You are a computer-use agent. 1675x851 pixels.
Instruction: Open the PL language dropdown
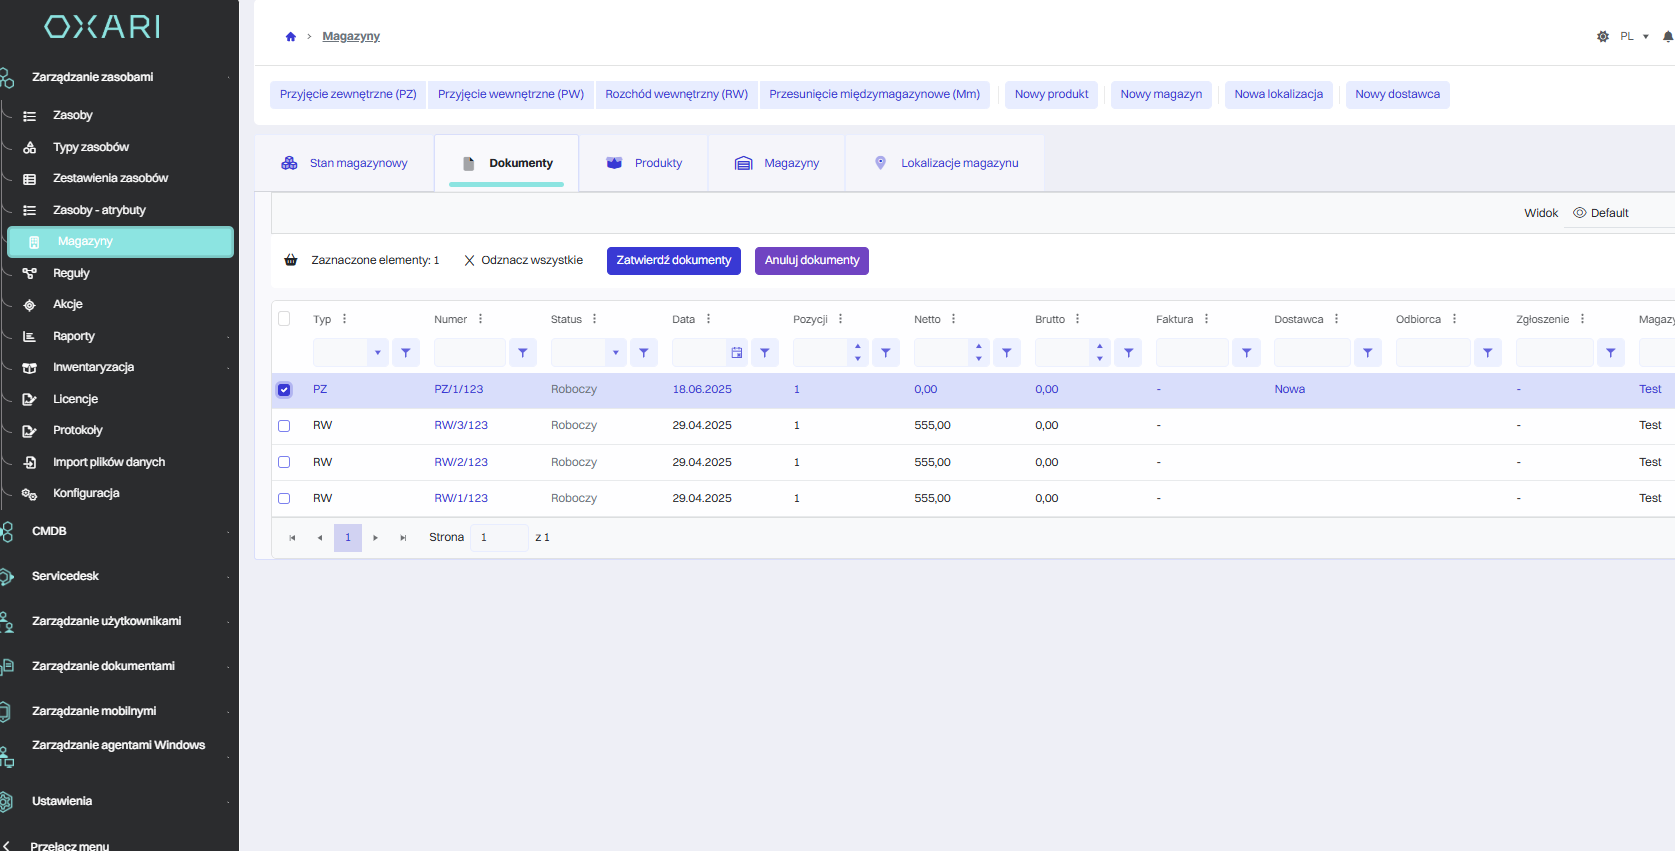click(x=1634, y=37)
